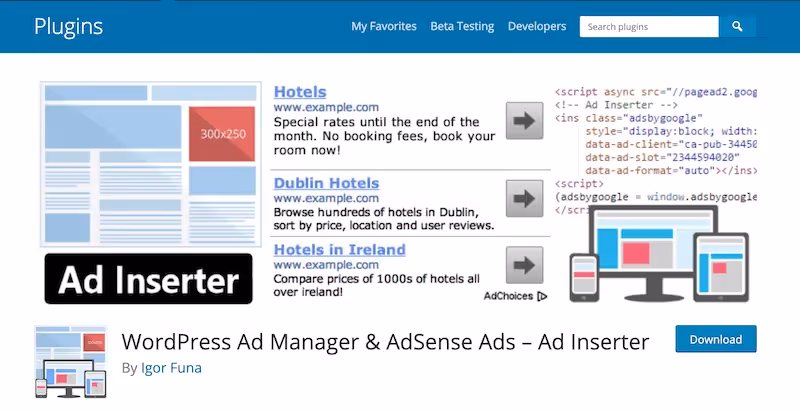Screen dimensions: 800x412
Task: Open author link Igor Funa
Action: (171, 368)
